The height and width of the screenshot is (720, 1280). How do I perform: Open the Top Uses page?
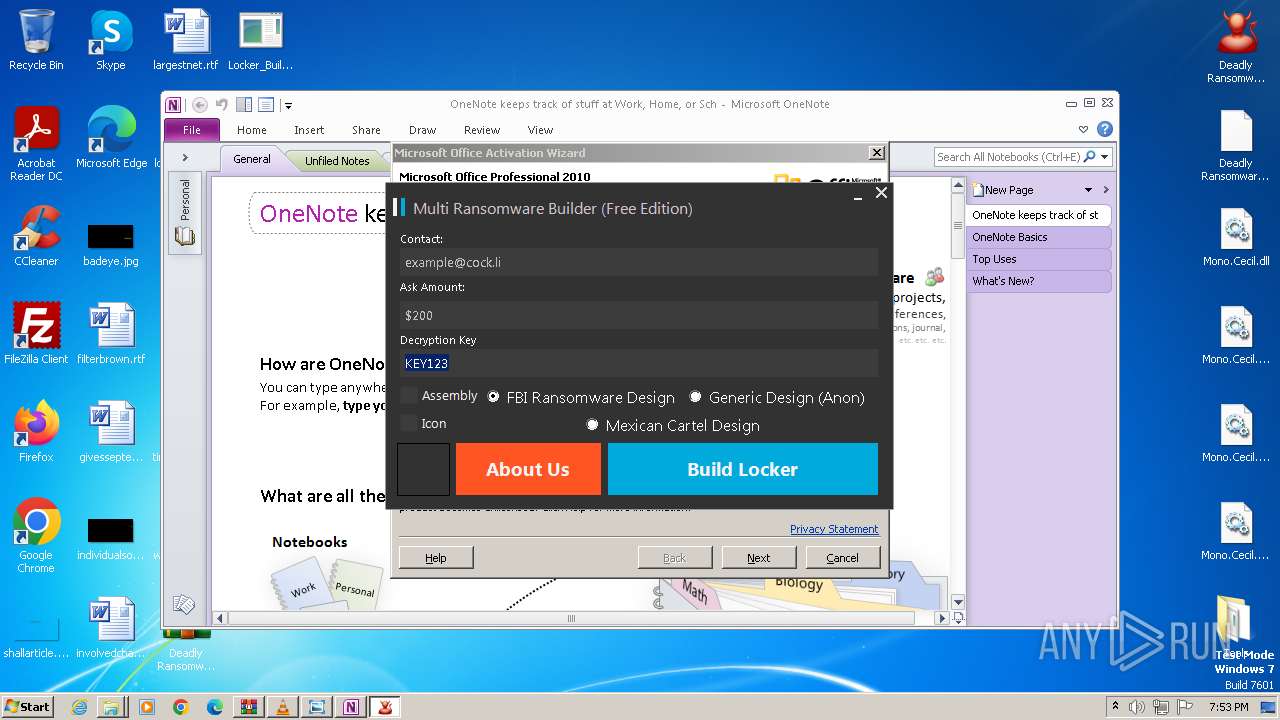coord(1038,259)
